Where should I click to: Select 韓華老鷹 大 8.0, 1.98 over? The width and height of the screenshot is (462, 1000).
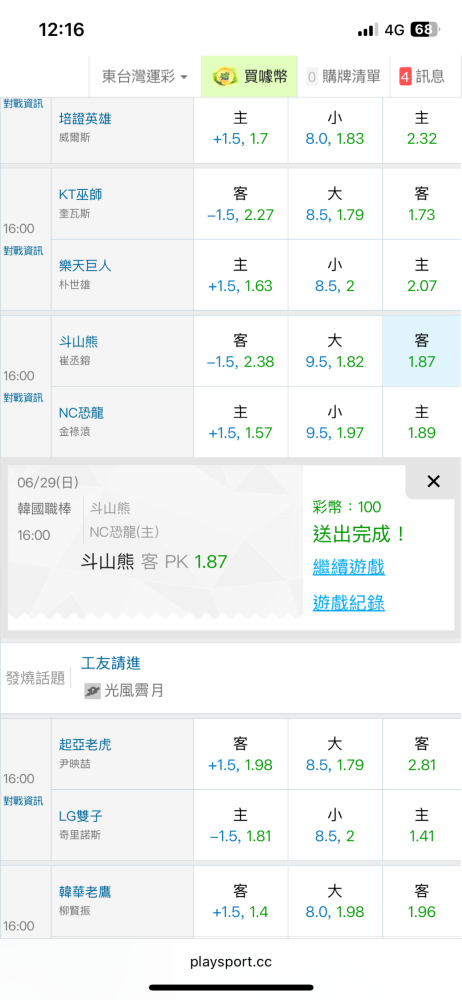[x=335, y=901]
